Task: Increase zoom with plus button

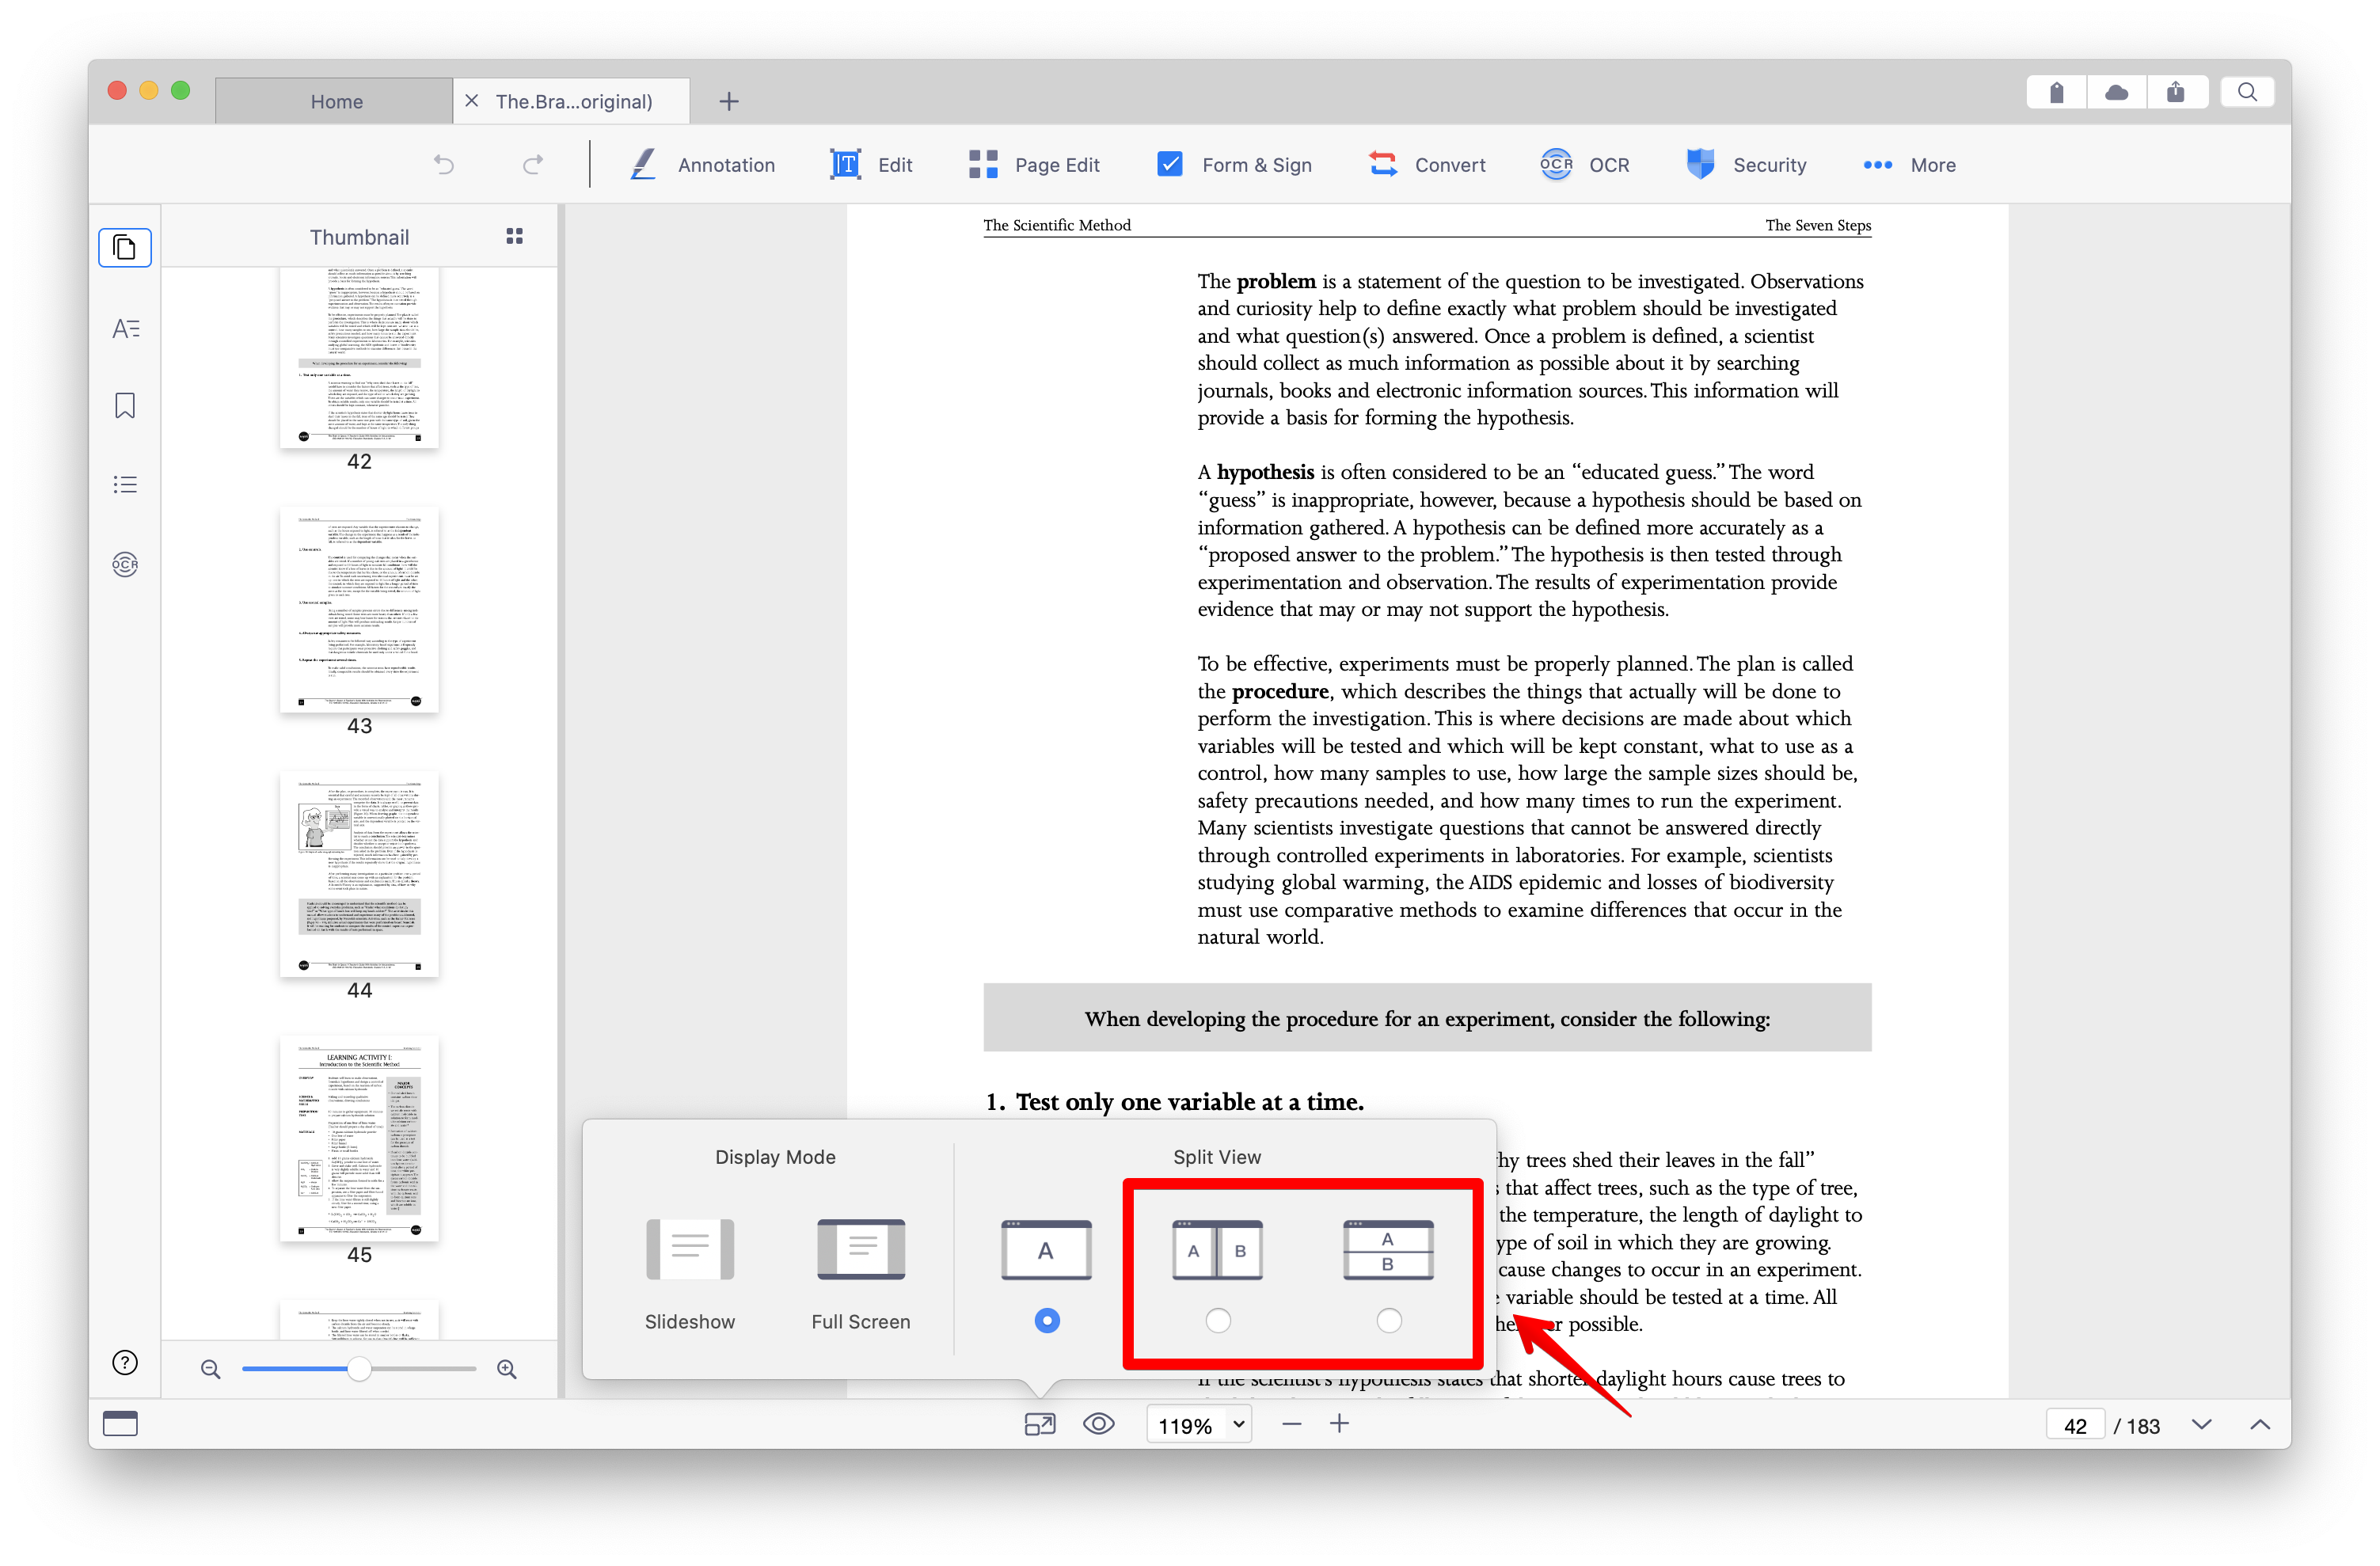Action: coord(1339,1424)
